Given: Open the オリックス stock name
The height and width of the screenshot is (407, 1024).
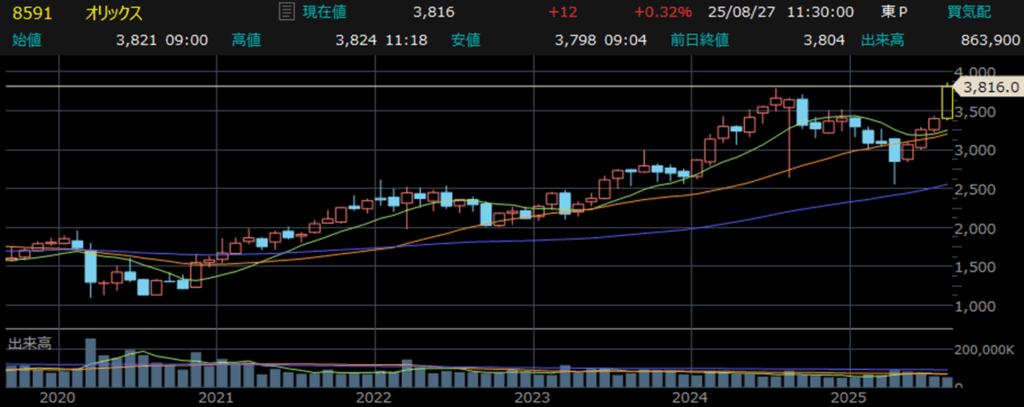Looking at the screenshot, I should point(114,13).
